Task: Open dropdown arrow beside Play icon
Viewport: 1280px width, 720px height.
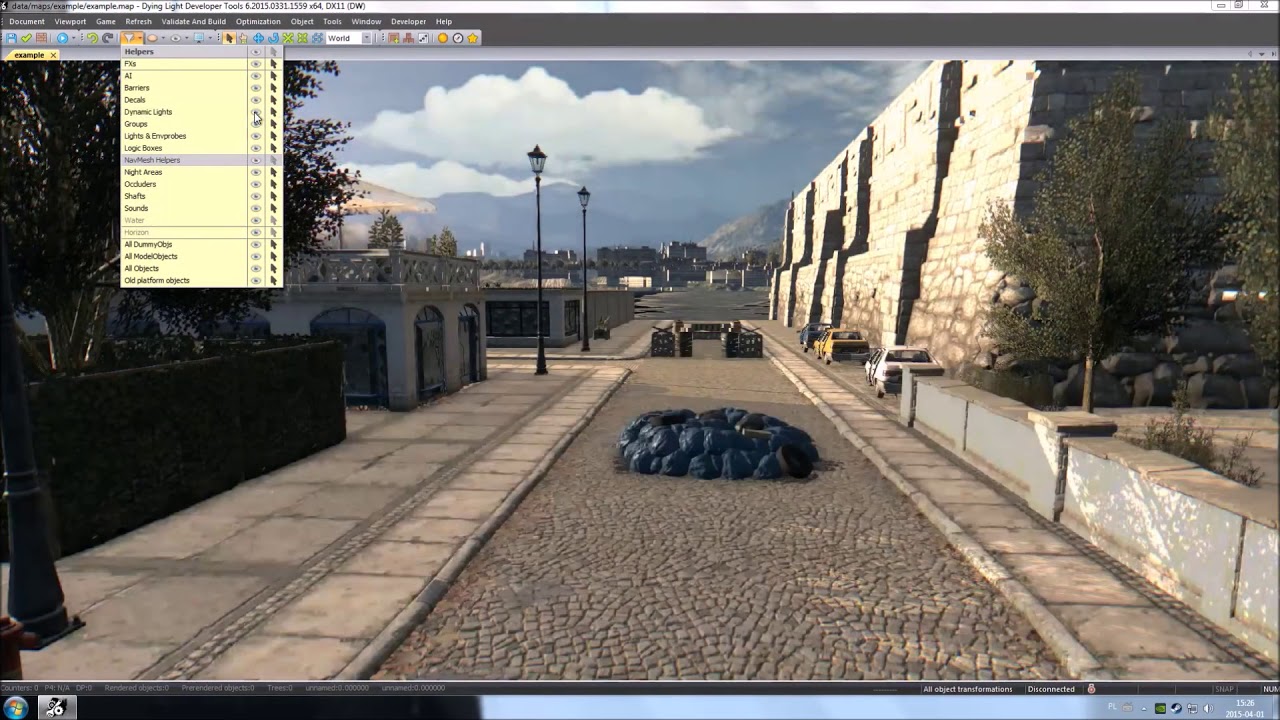Action: (73, 38)
